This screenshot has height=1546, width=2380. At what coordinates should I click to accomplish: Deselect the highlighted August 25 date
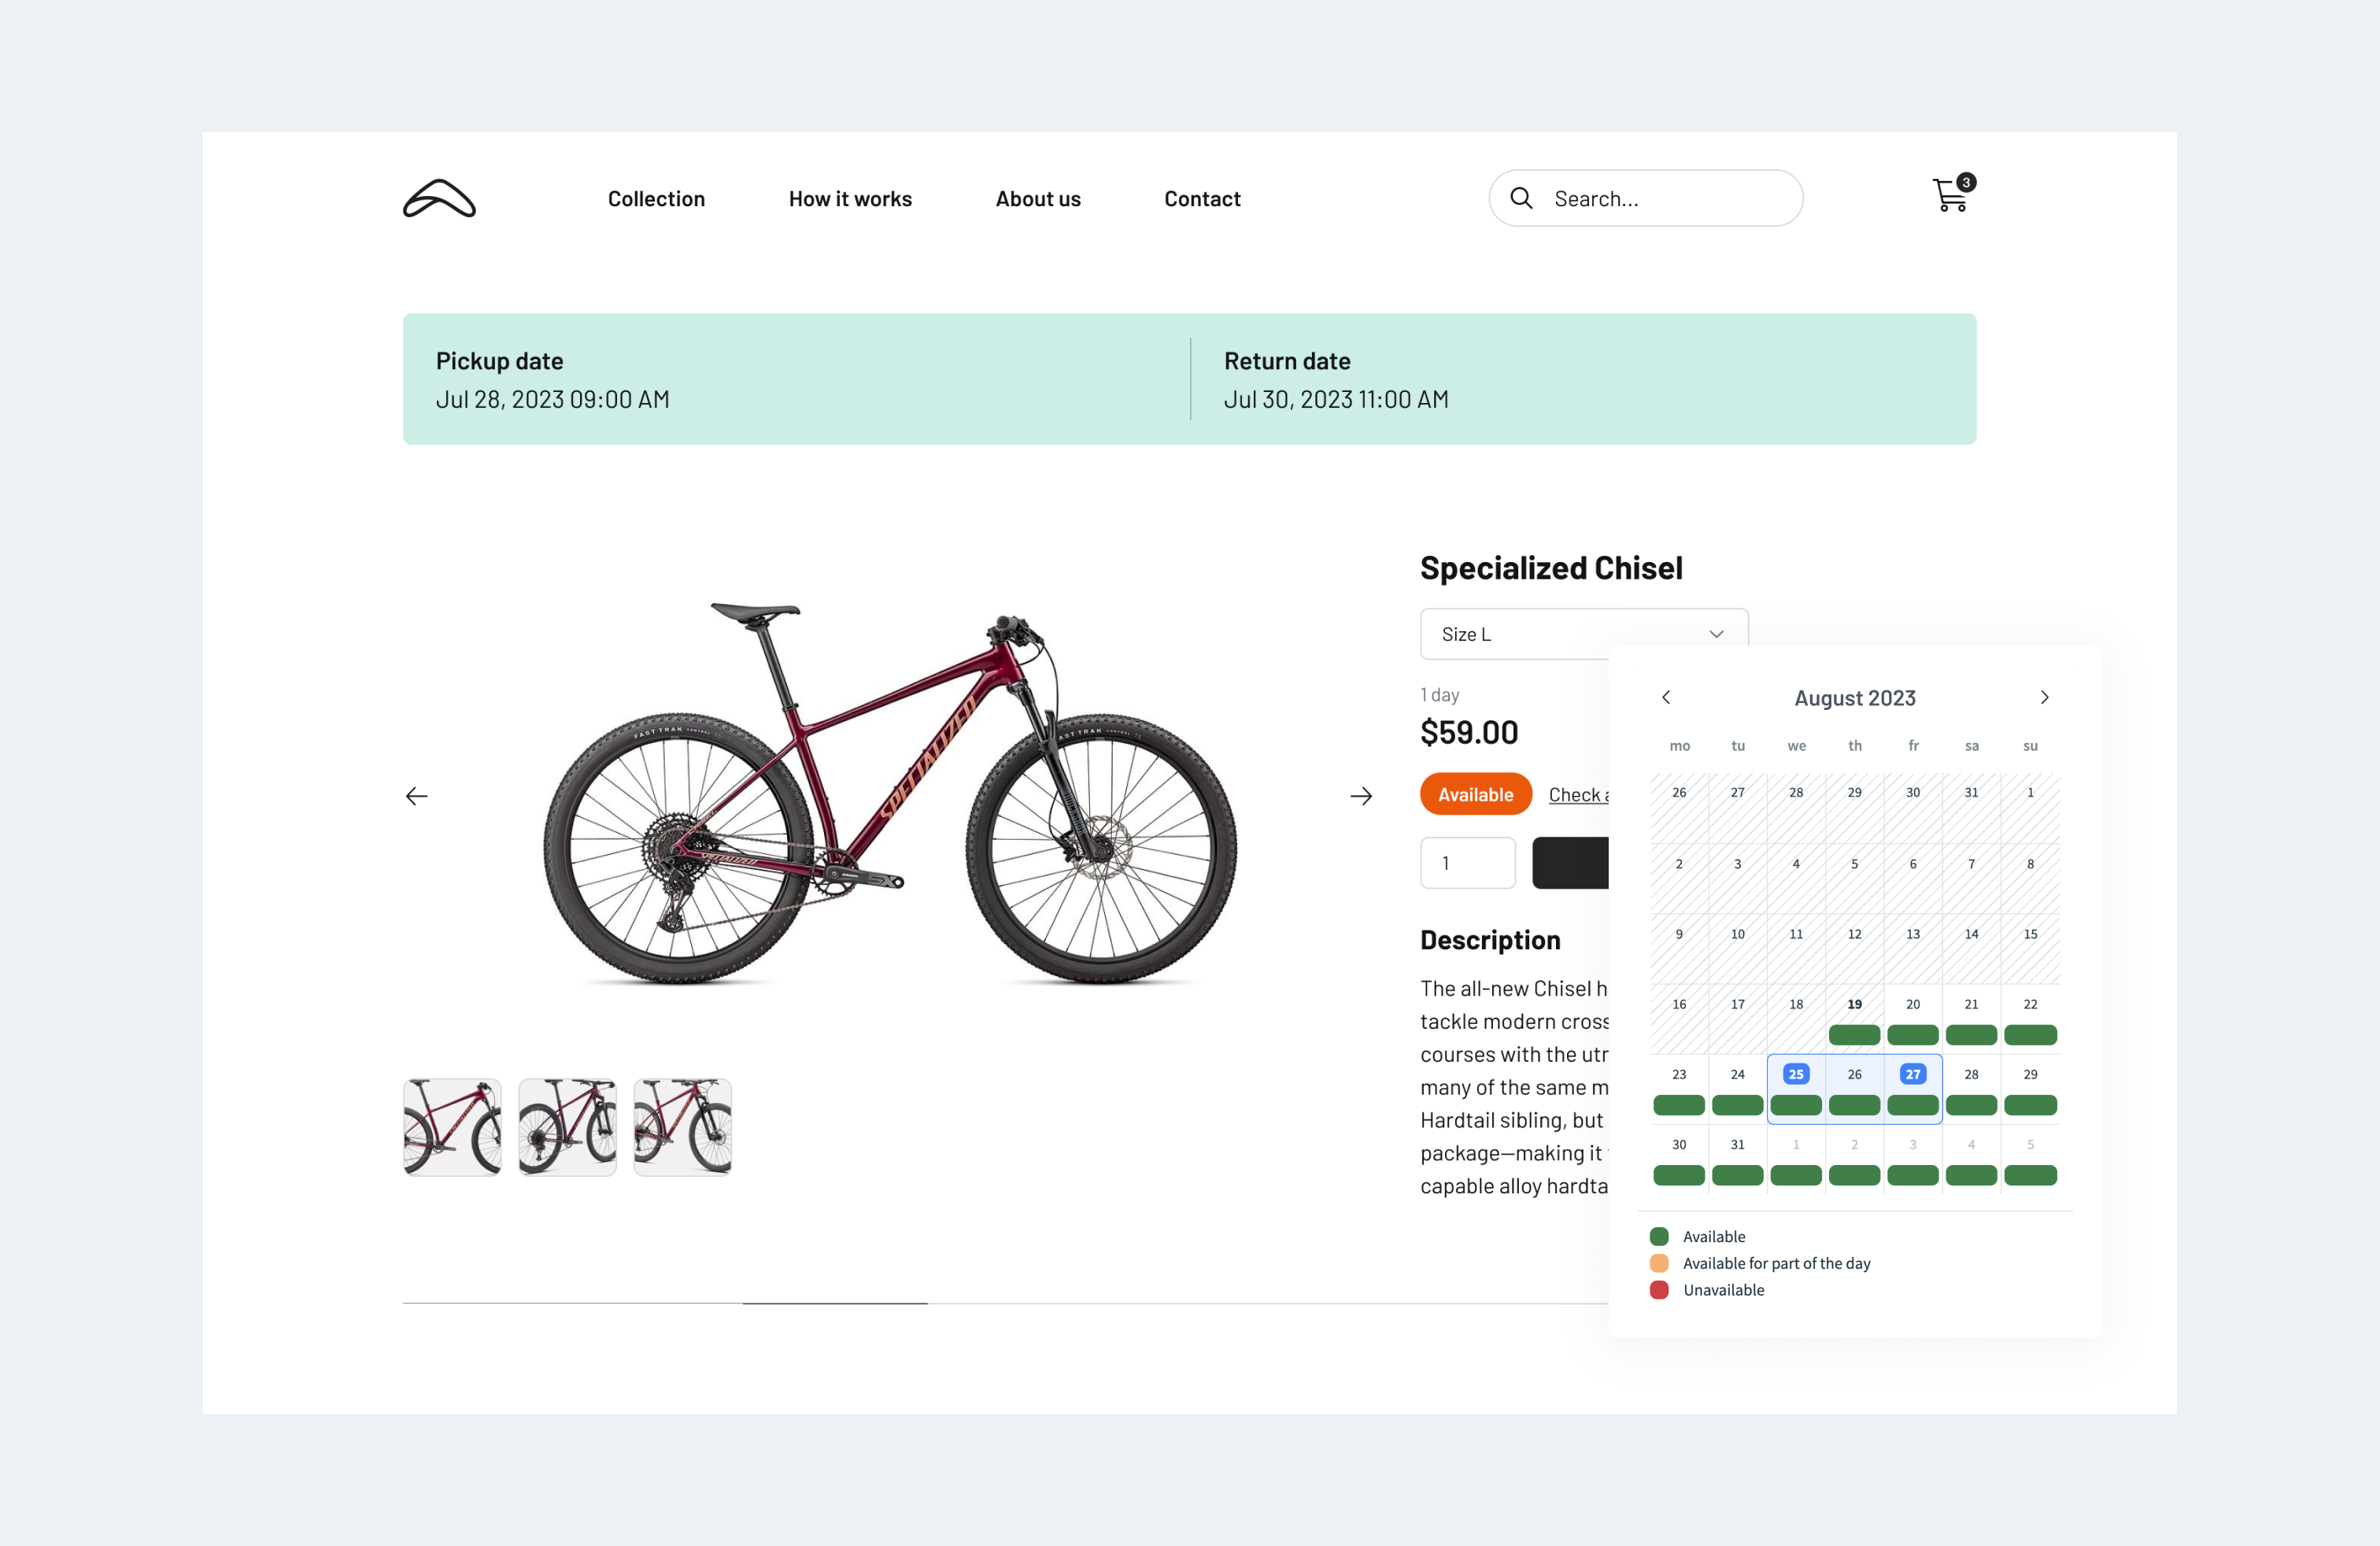point(1796,1073)
